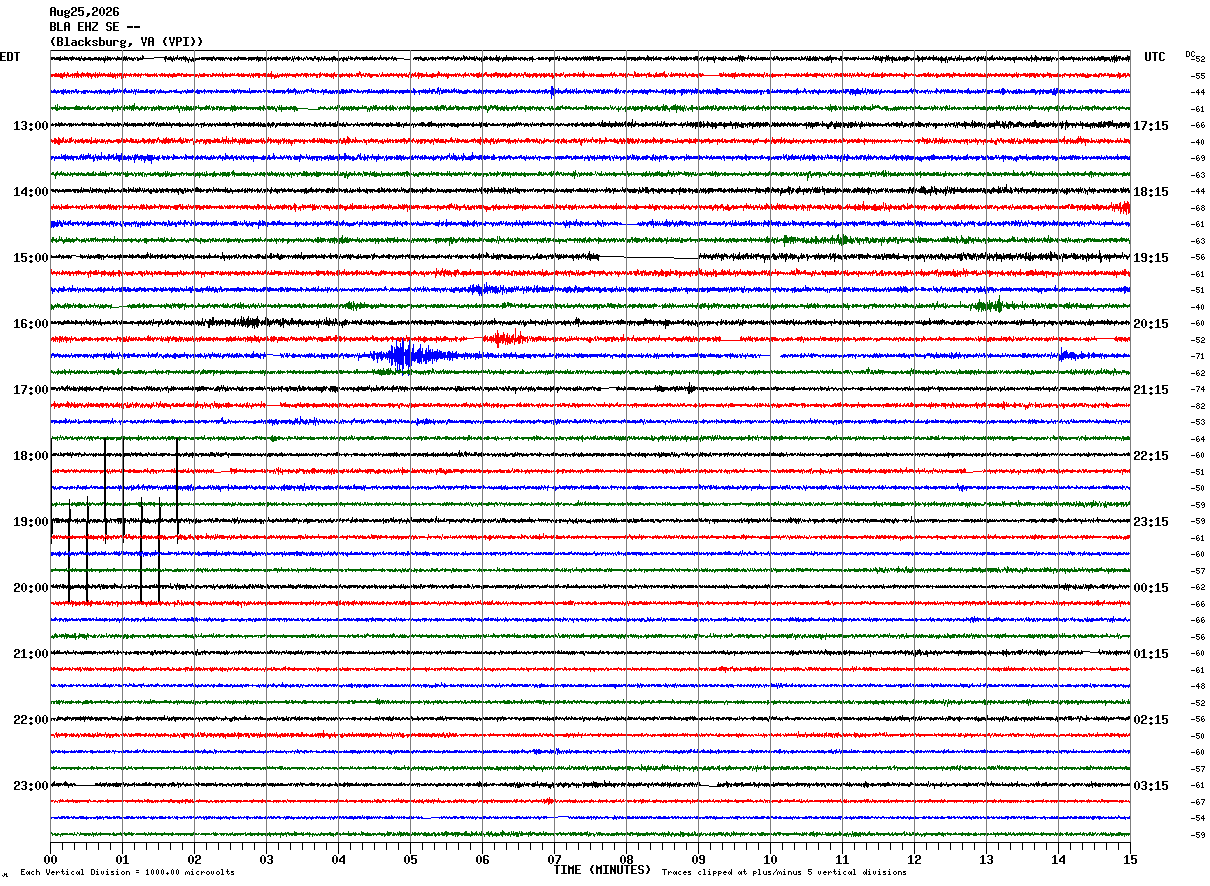1210x886 pixels.
Task: Select the 20:15 UTC label
Action: pos(1151,324)
